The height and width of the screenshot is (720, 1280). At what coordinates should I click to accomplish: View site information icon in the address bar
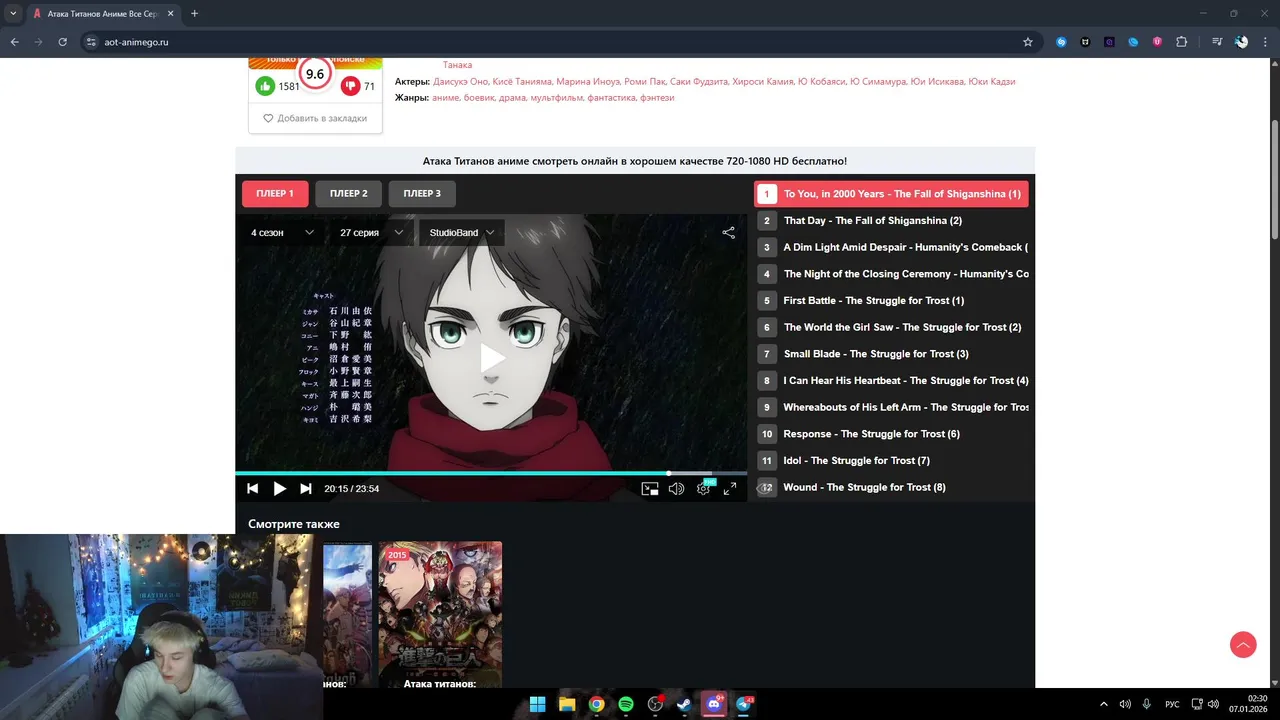pyautogui.click(x=91, y=42)
